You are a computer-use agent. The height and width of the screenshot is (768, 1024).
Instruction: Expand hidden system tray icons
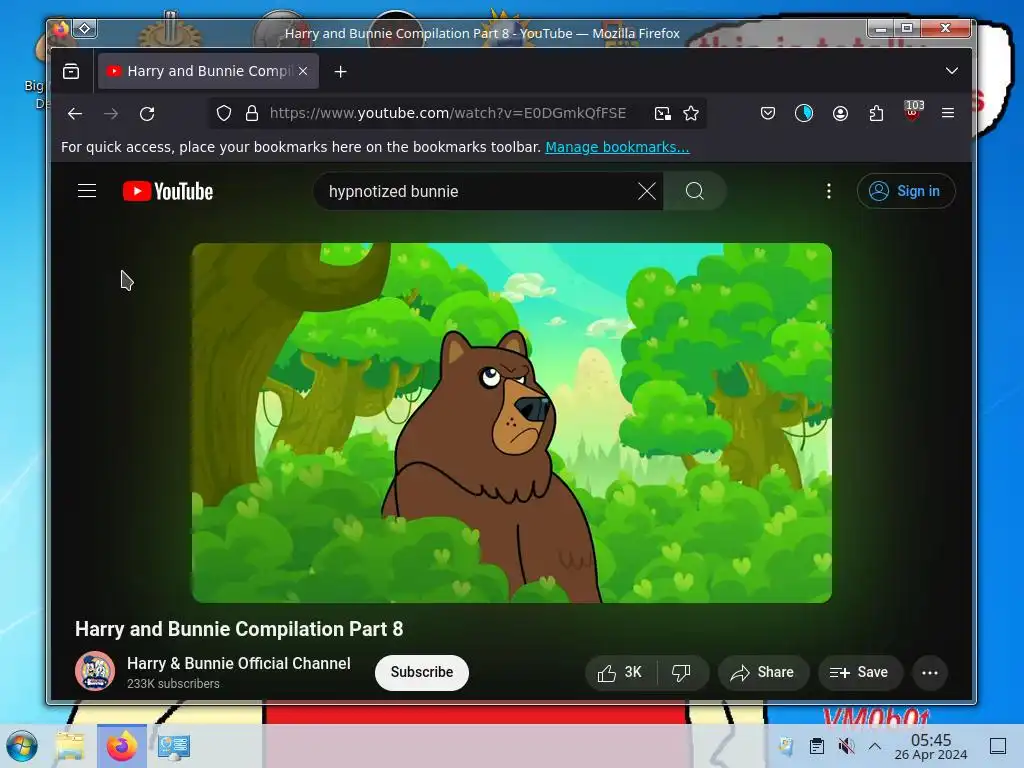tap(875, 746)
